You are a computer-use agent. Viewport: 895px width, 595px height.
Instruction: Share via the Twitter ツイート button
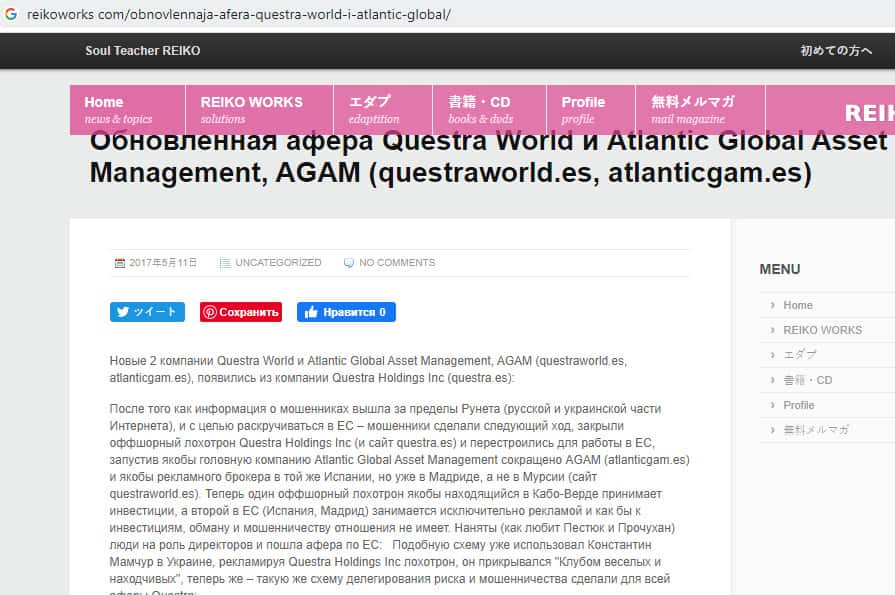pyautogui.click(x=147, y=312)
